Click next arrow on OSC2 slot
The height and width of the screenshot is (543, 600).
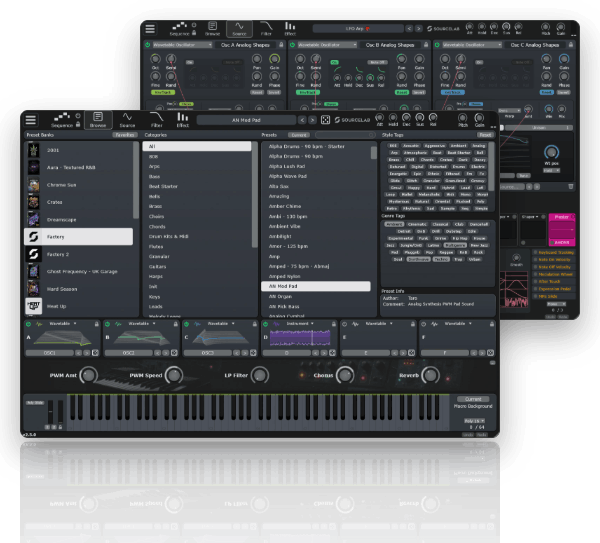[166, 353]
